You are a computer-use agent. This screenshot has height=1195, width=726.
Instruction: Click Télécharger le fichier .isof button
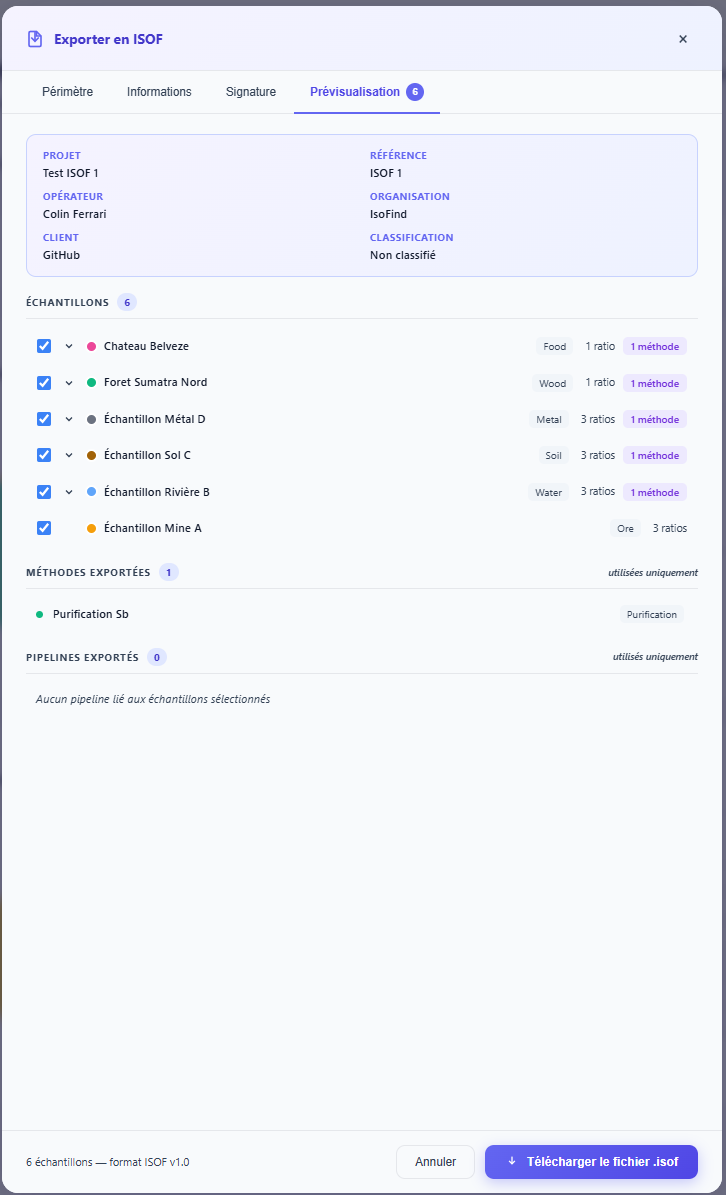tap(591, 1162)
